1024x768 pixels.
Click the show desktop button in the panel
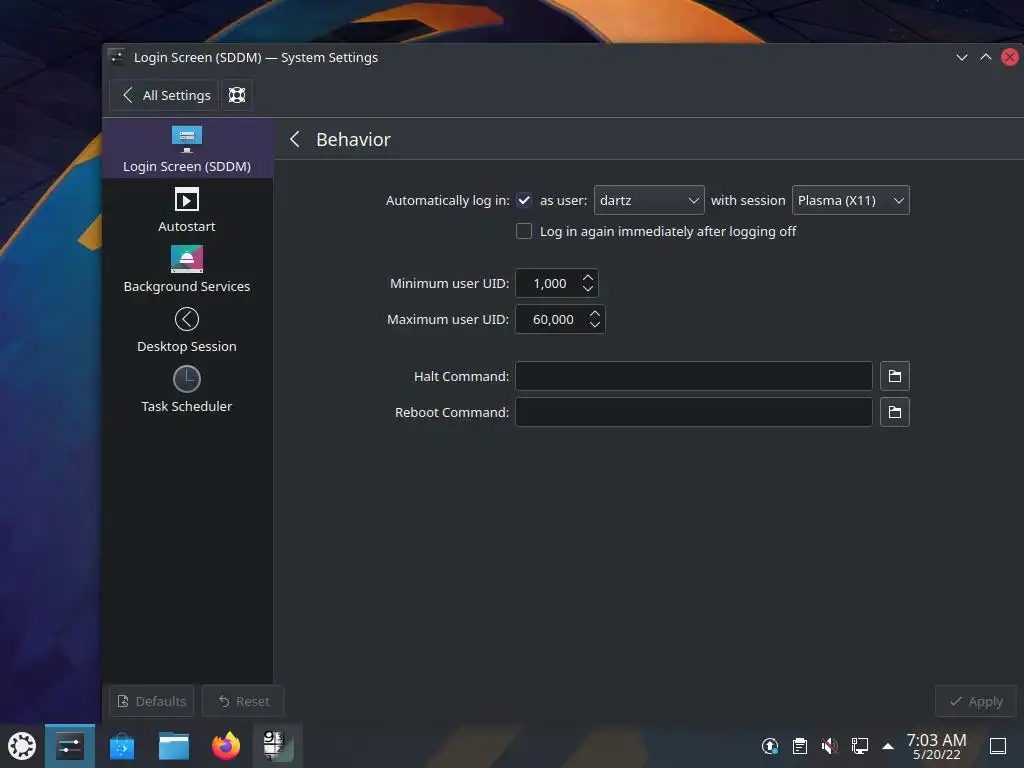(998, 746)
